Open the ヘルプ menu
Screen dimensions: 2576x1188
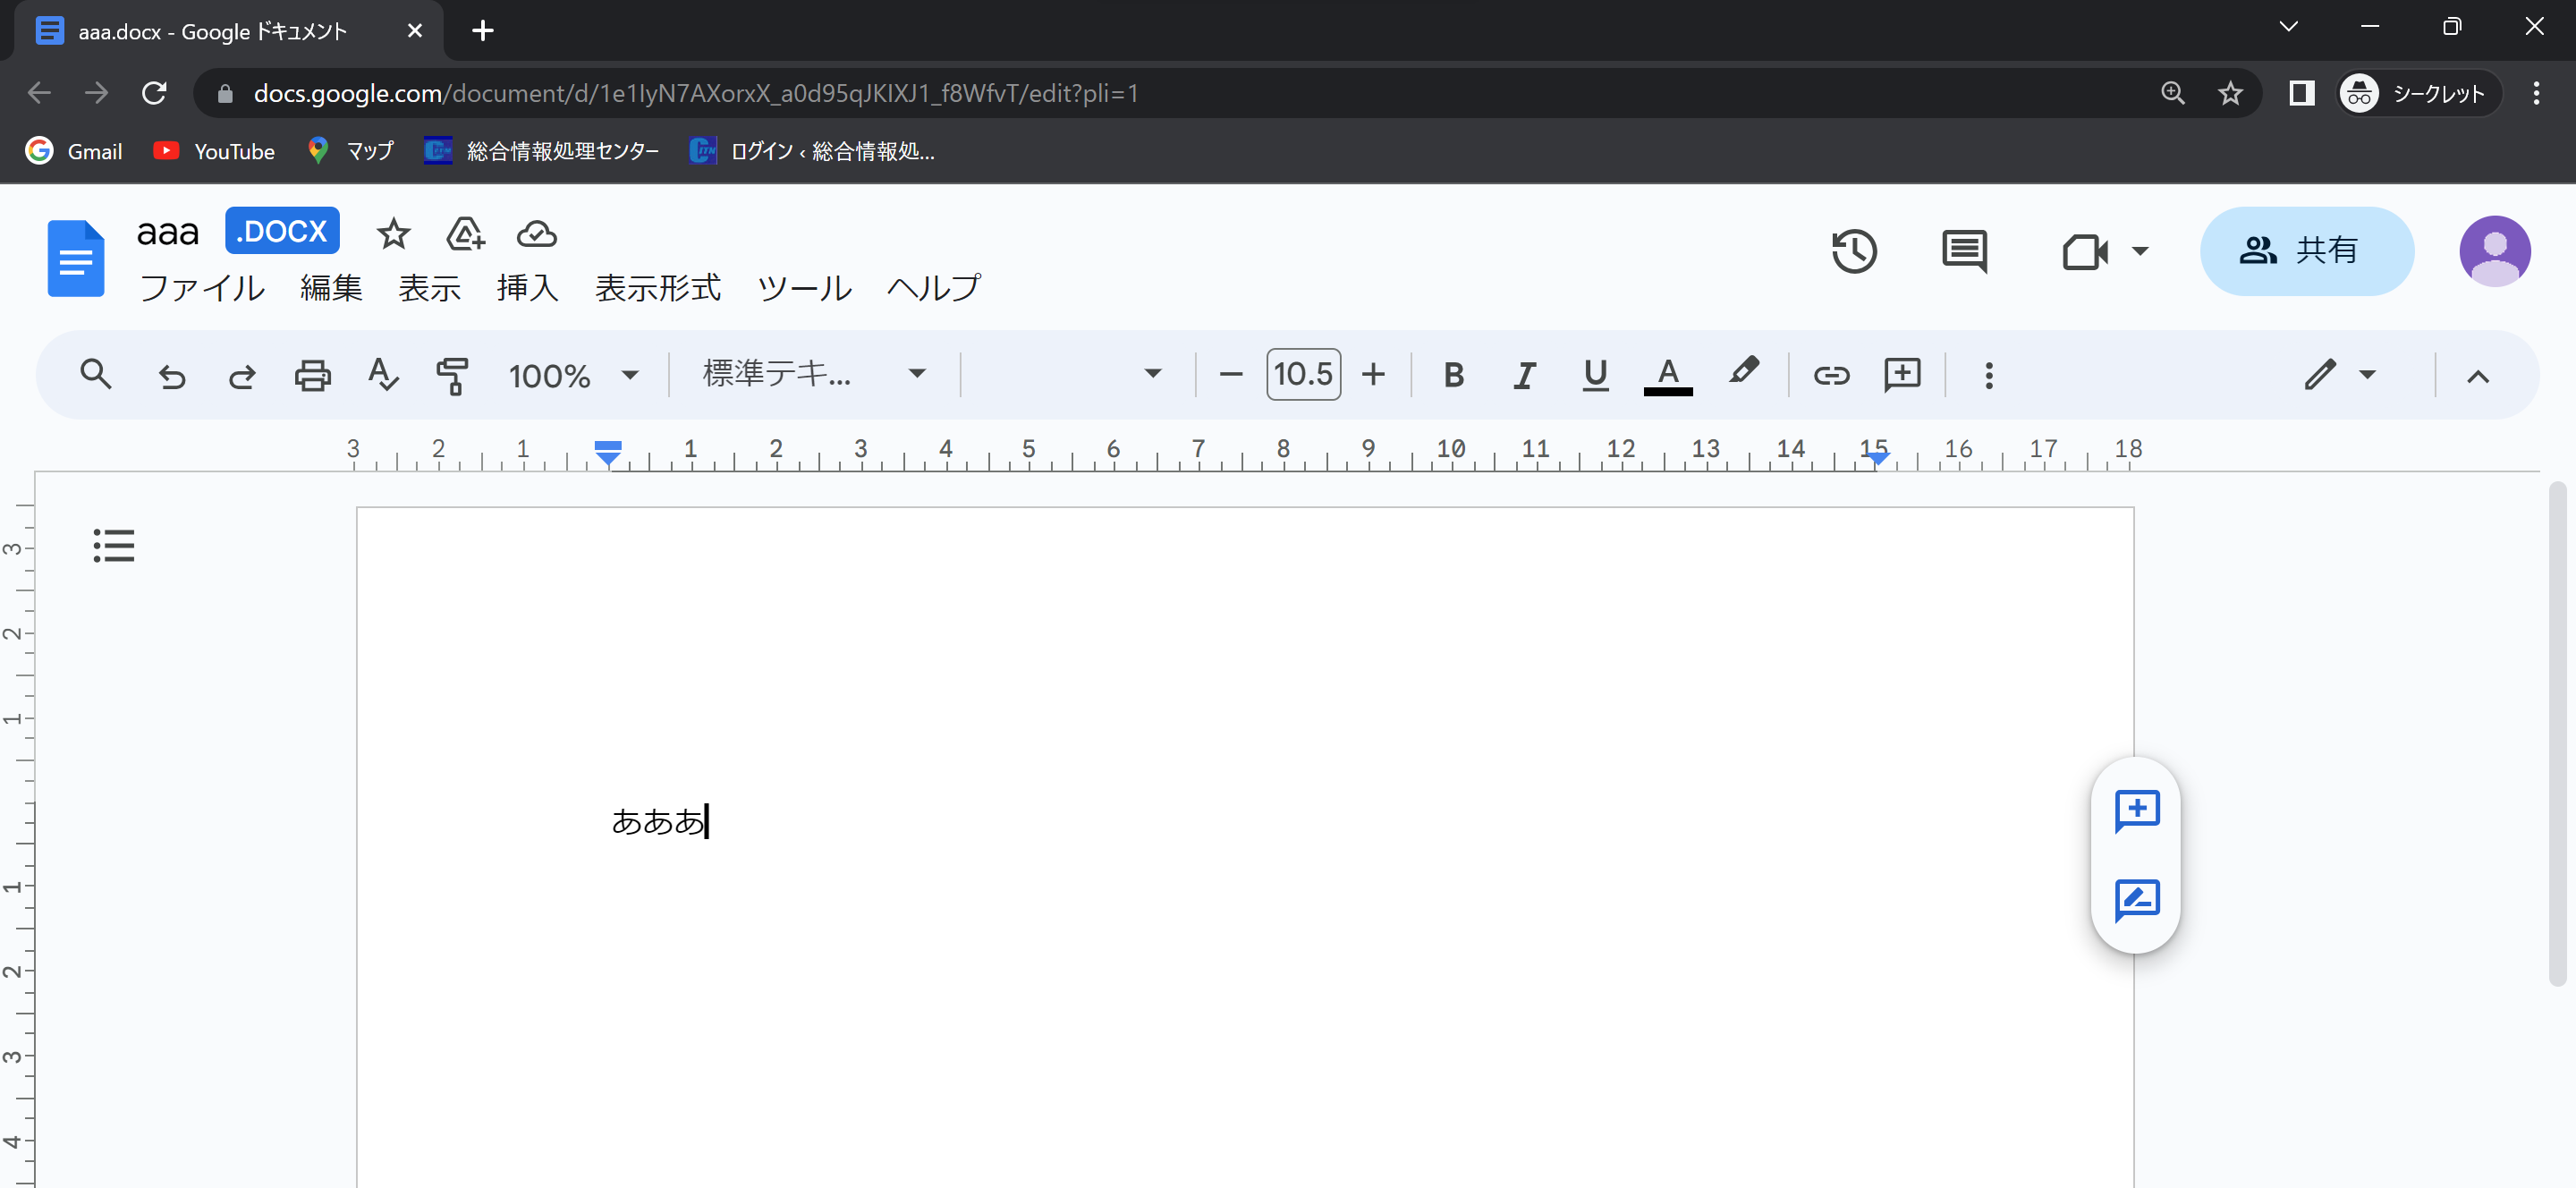pyautogui.click(x=934, y=288)
